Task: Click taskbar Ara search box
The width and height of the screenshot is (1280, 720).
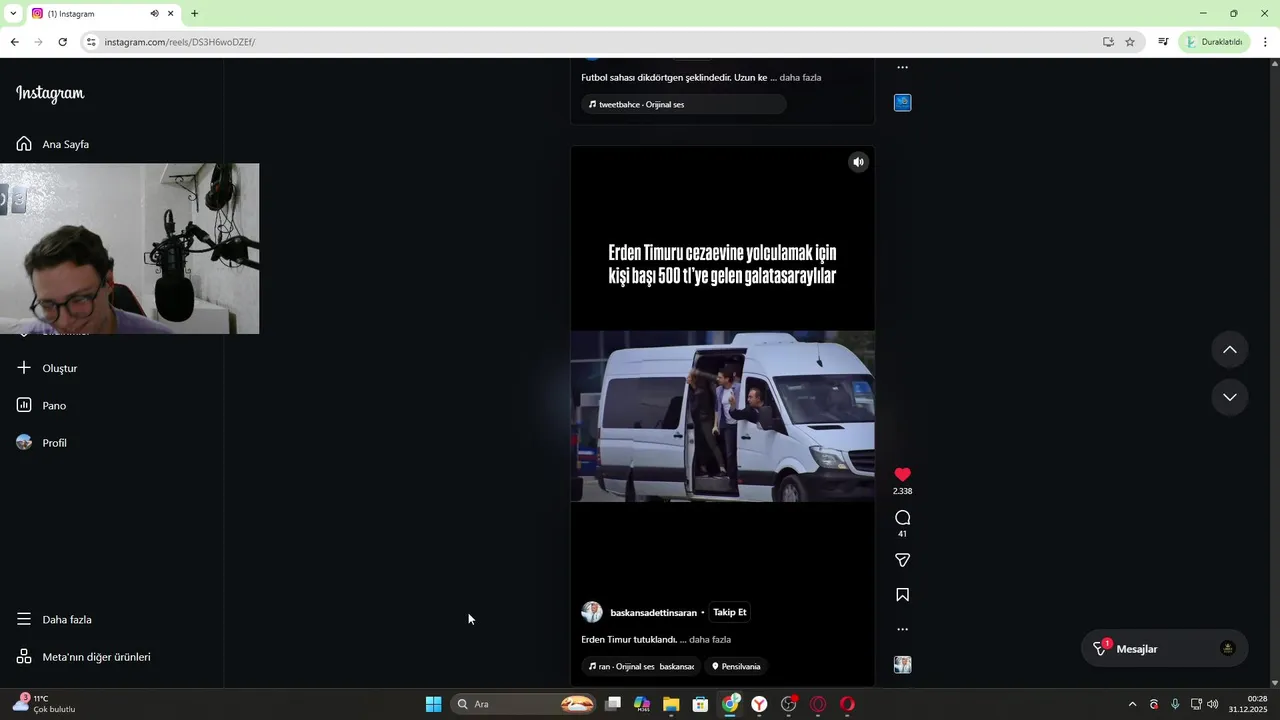Action: (523, 704)
